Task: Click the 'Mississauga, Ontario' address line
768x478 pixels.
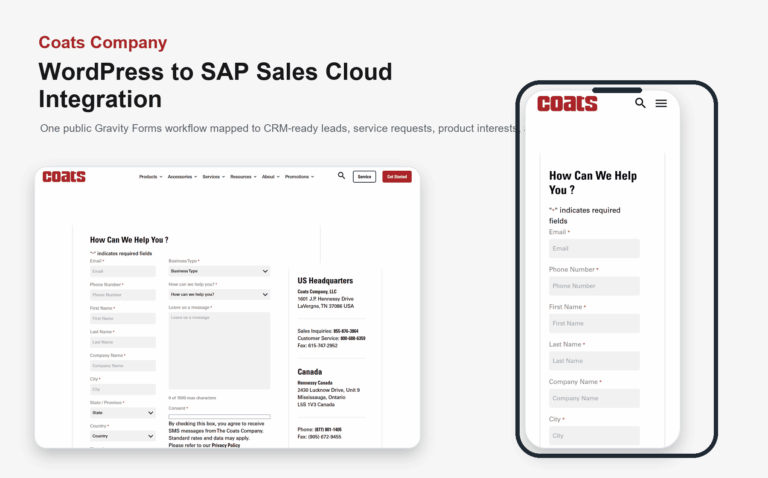Action: tap(321, 397)
